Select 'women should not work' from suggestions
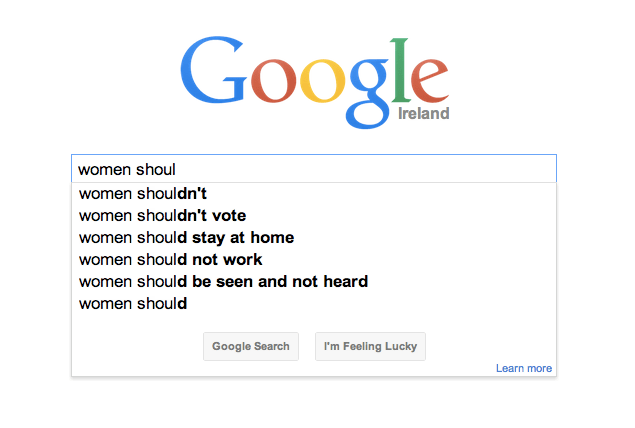 [170, 259]
